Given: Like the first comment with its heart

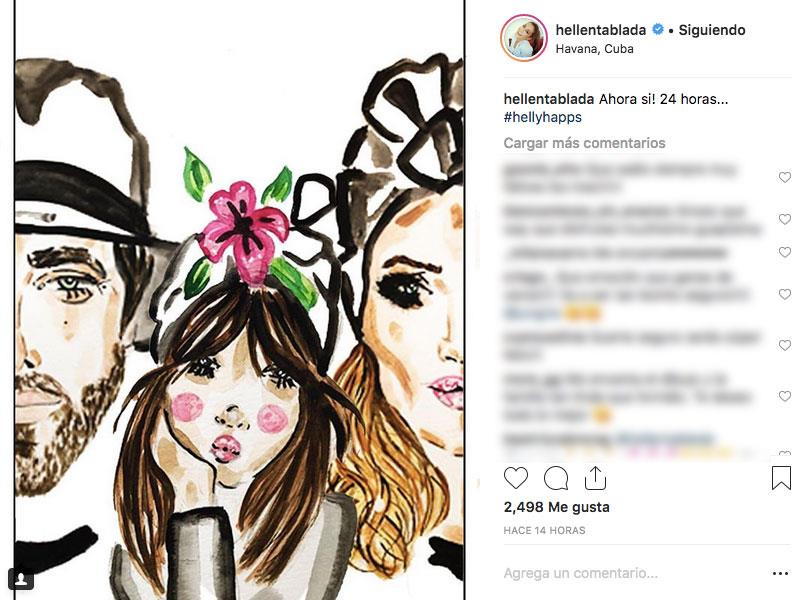Looking at the screenshot, I should pyautogui.click(x=785, y=177).
